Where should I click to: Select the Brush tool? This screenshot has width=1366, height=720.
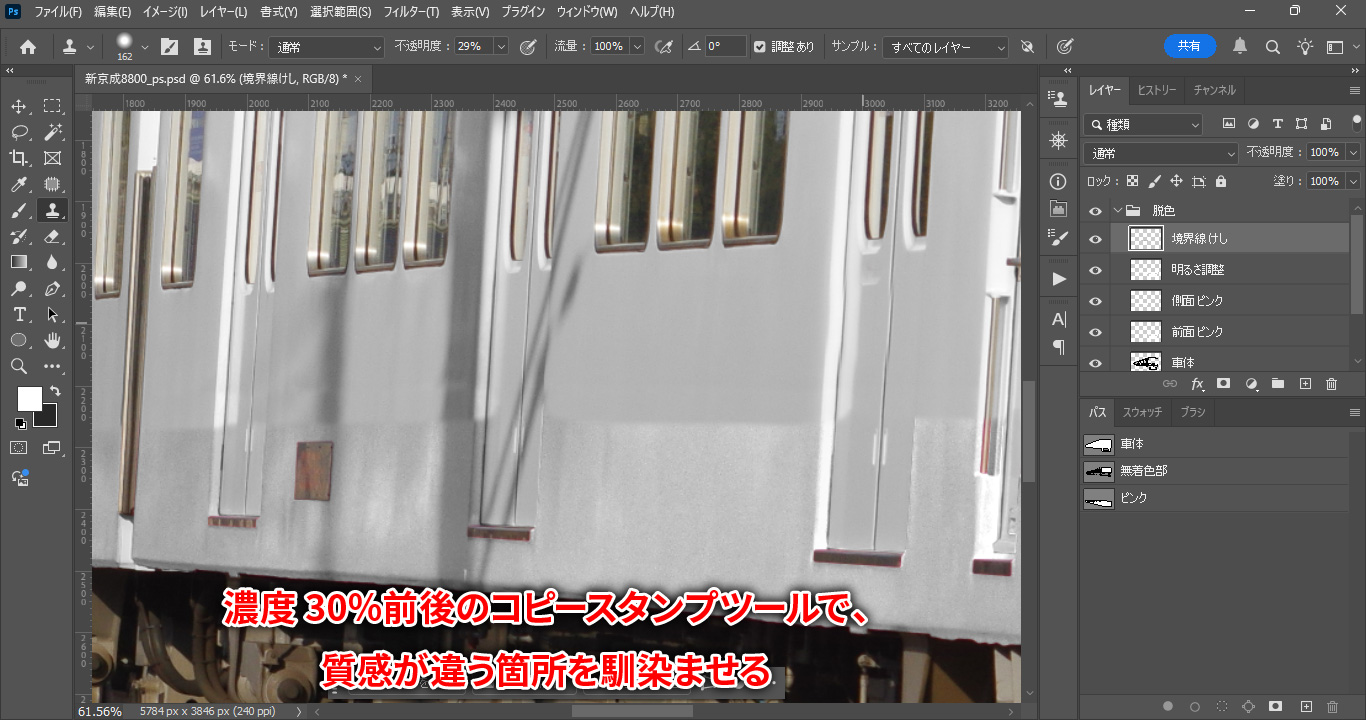[19, 210]
